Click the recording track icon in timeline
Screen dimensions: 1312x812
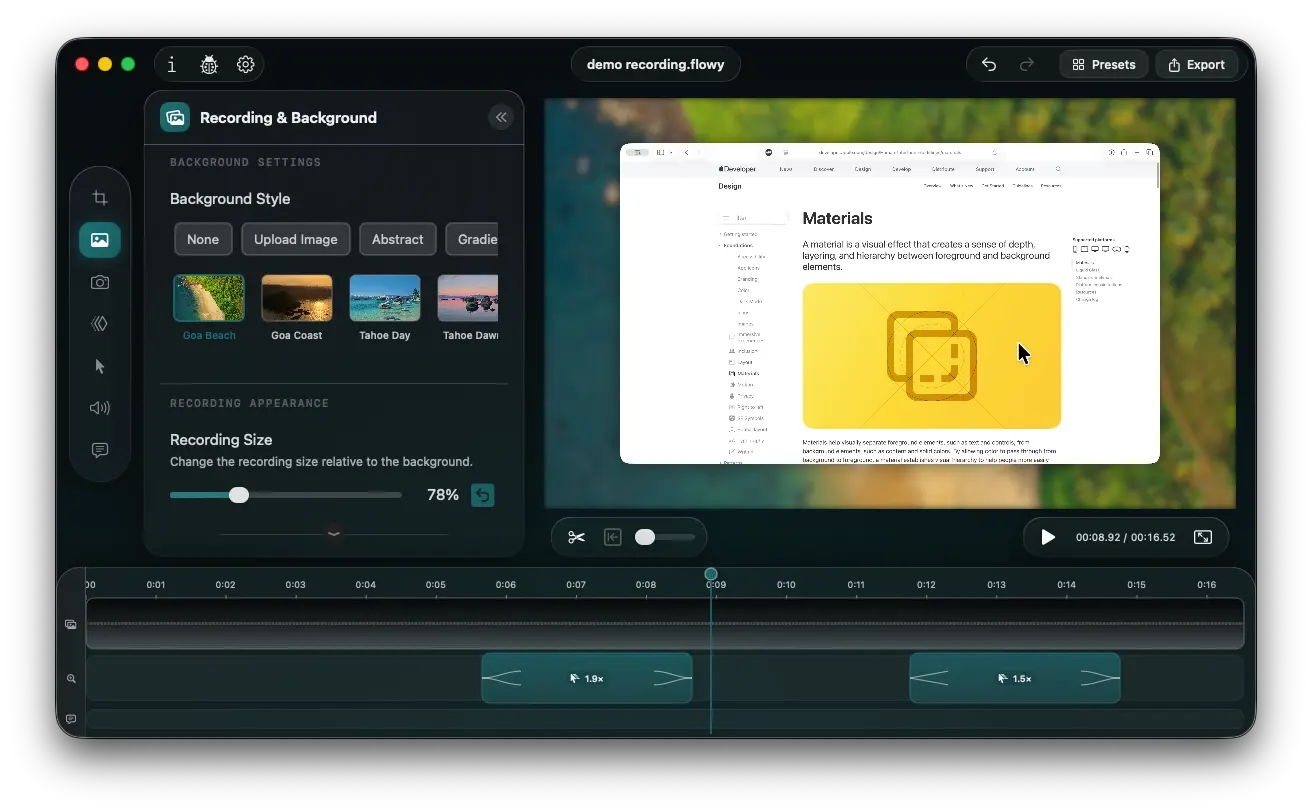71,624
